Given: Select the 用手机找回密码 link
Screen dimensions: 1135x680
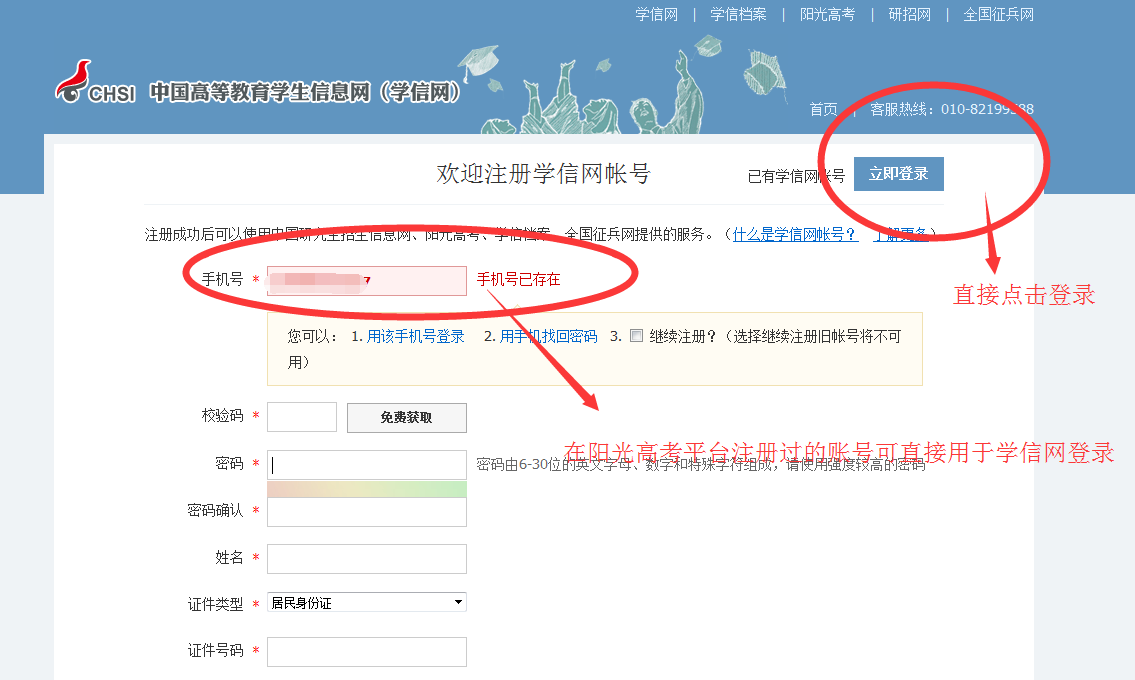Looking at the screenshot, I should coord(549,337).
